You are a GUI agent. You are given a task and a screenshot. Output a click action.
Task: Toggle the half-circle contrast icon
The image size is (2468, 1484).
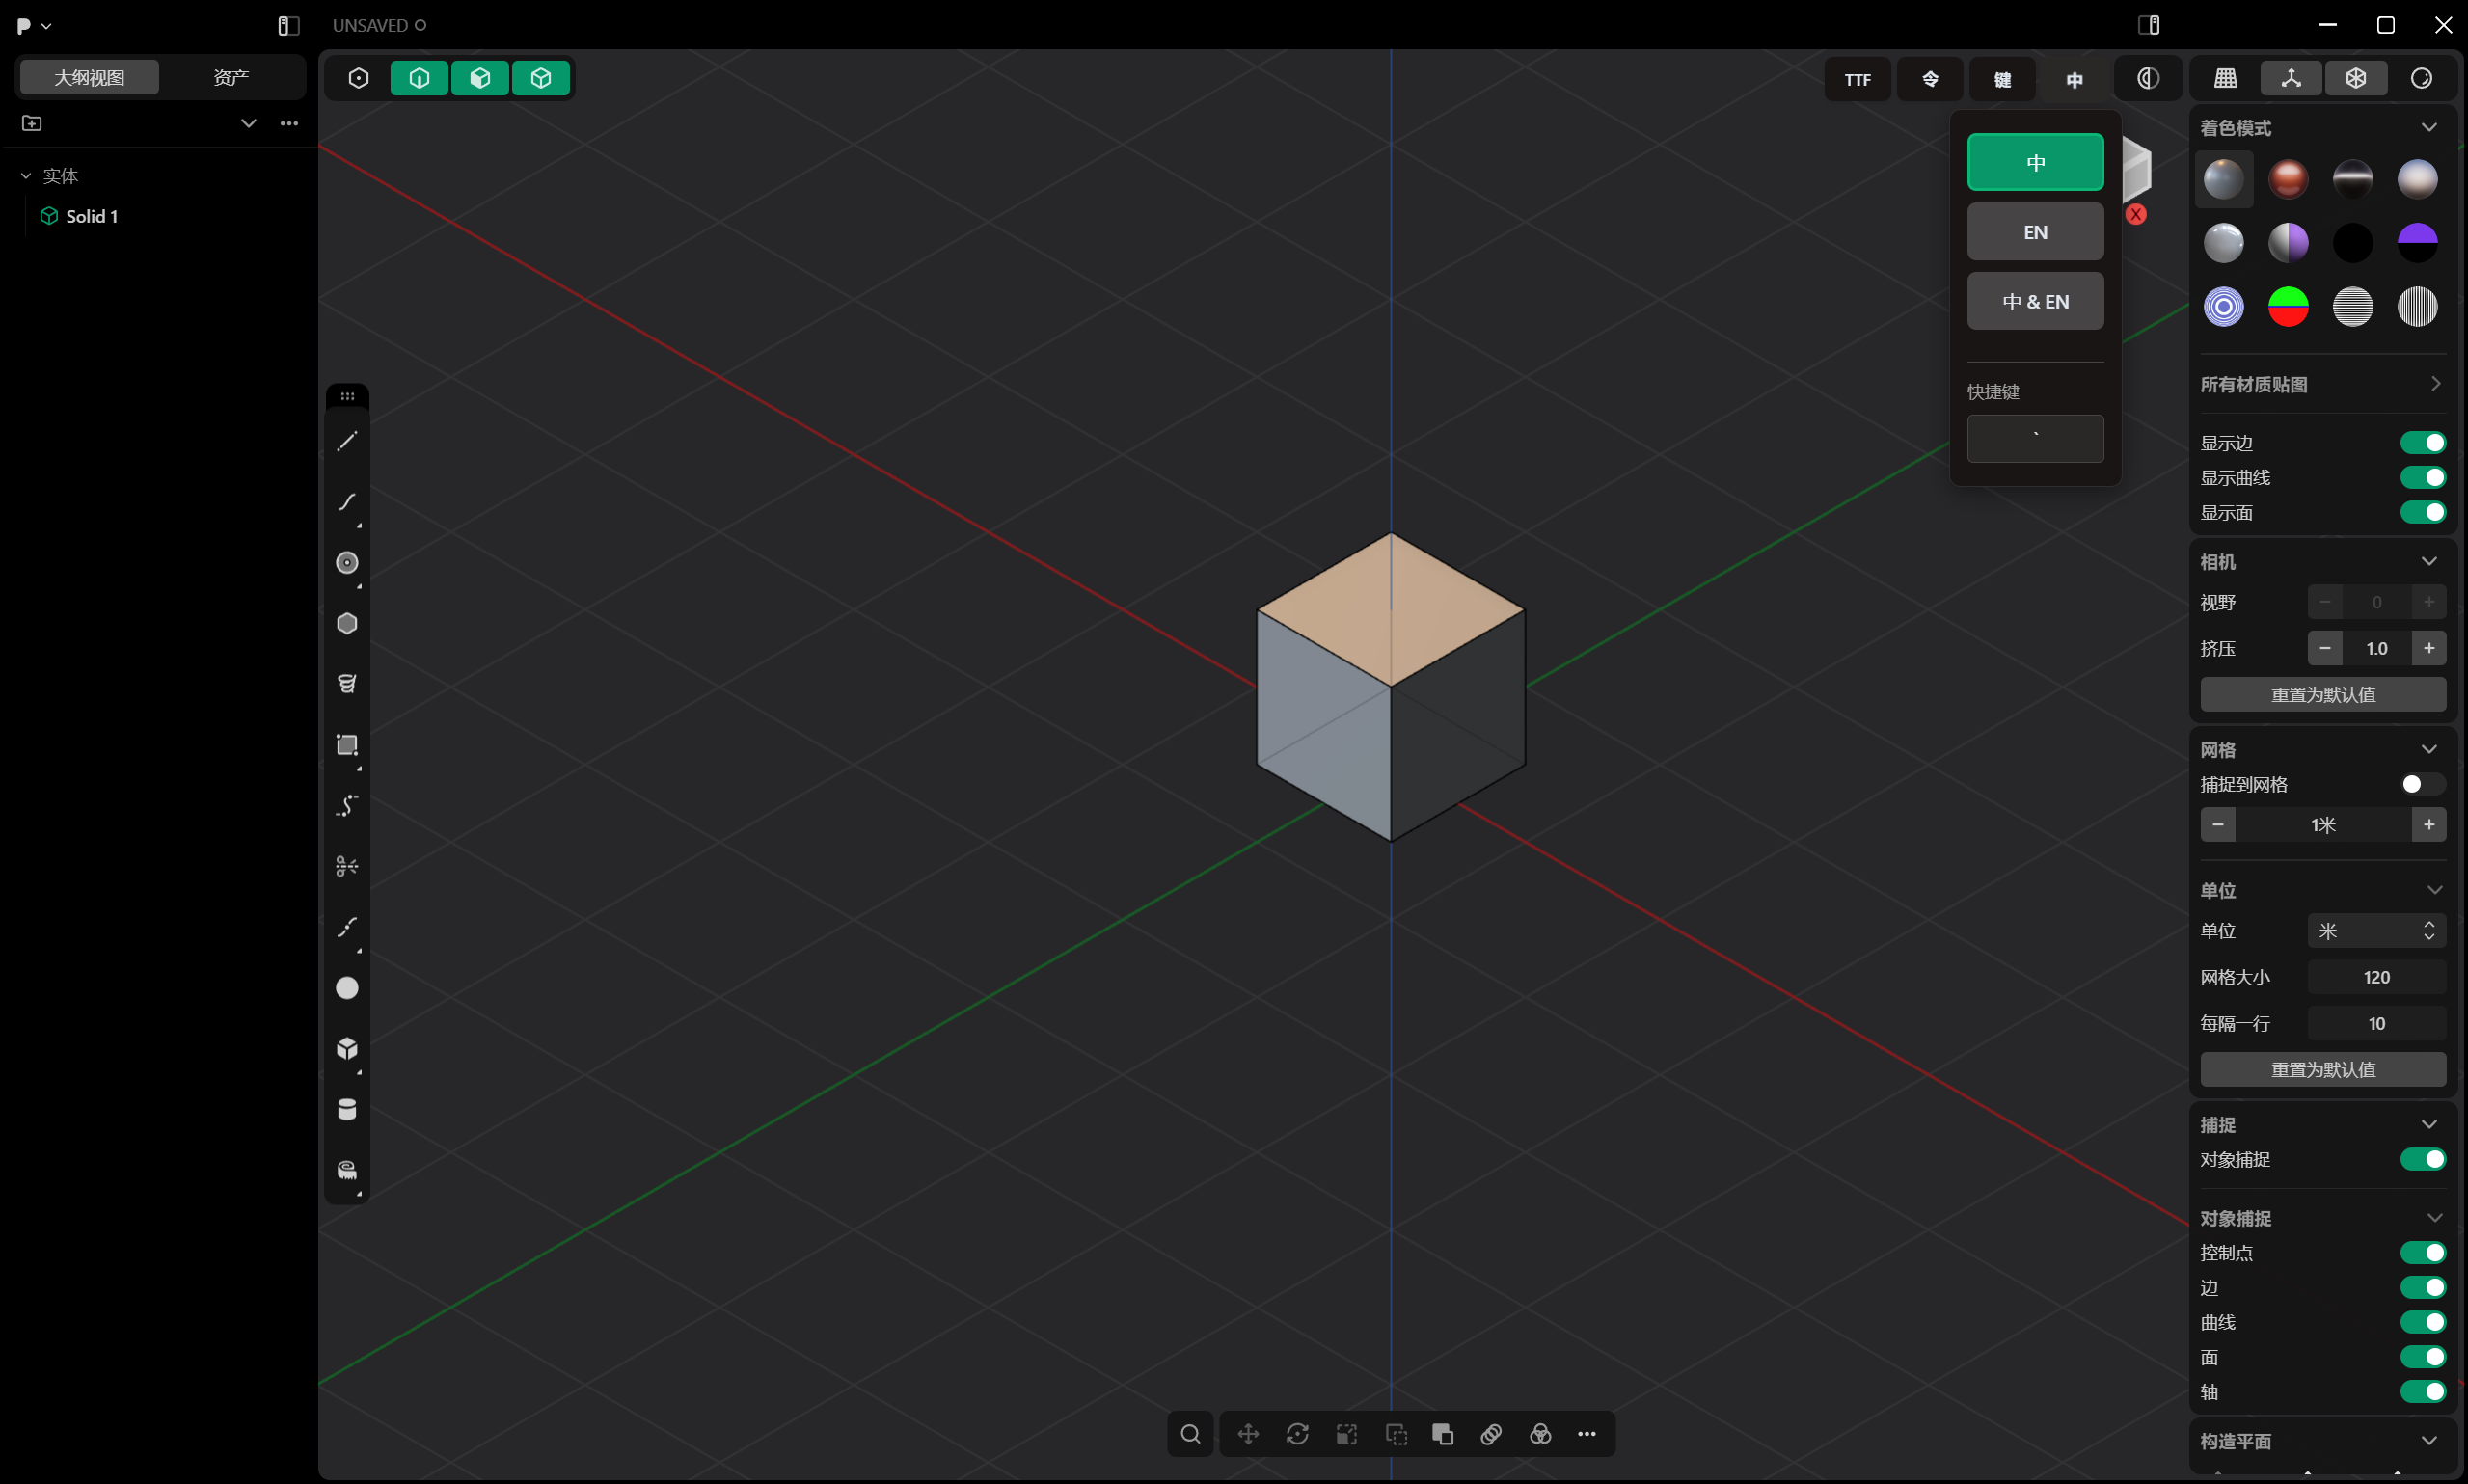2148,79
